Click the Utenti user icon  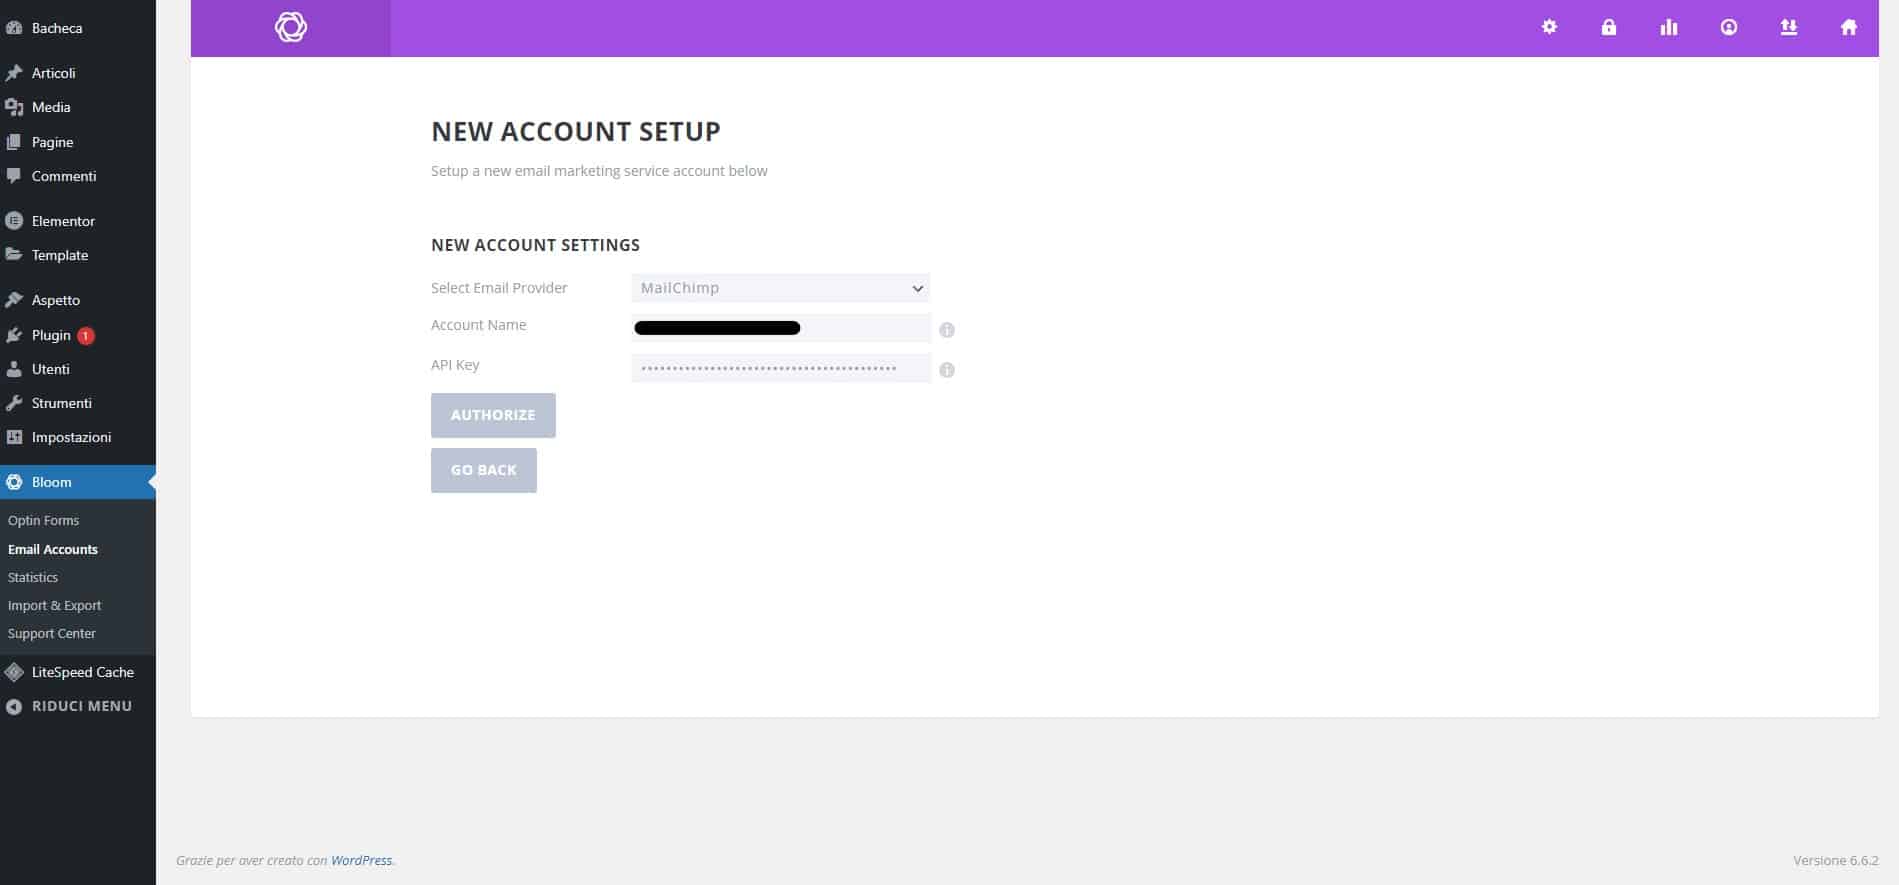pos(14,369)
